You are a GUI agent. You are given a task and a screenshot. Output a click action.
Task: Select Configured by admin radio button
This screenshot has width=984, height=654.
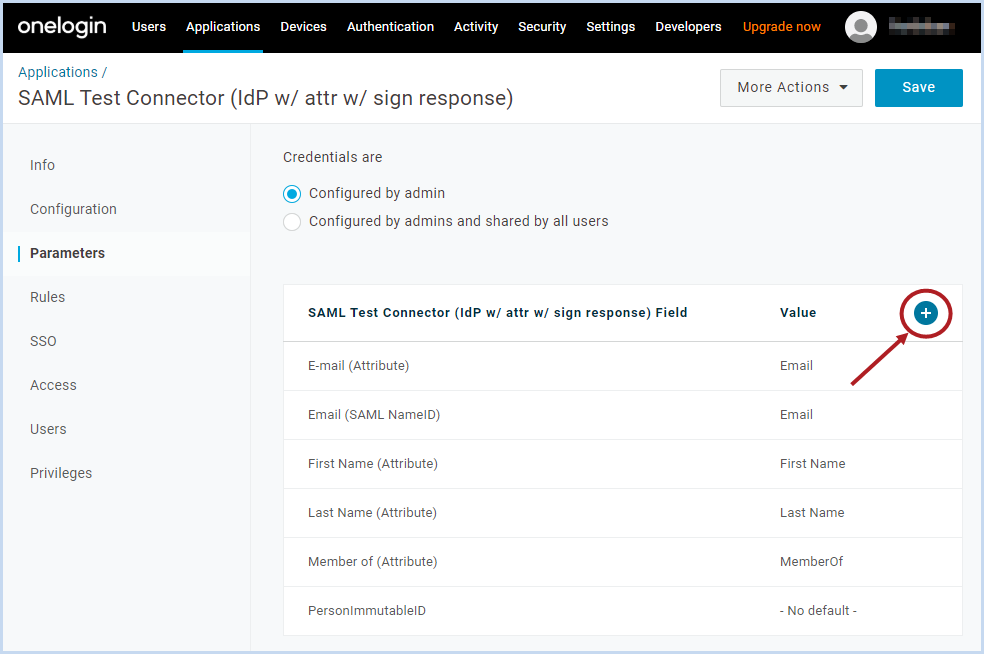click(292, 194)
